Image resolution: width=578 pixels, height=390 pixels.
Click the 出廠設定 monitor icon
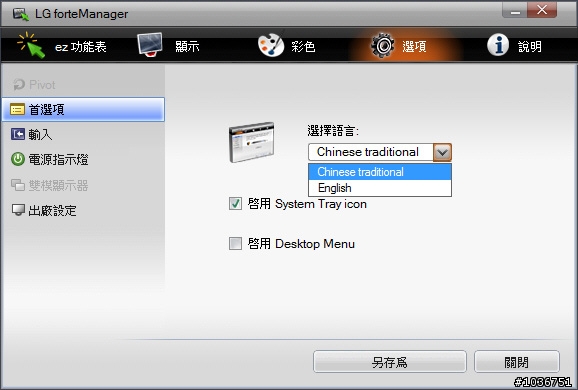coord(18,210)
